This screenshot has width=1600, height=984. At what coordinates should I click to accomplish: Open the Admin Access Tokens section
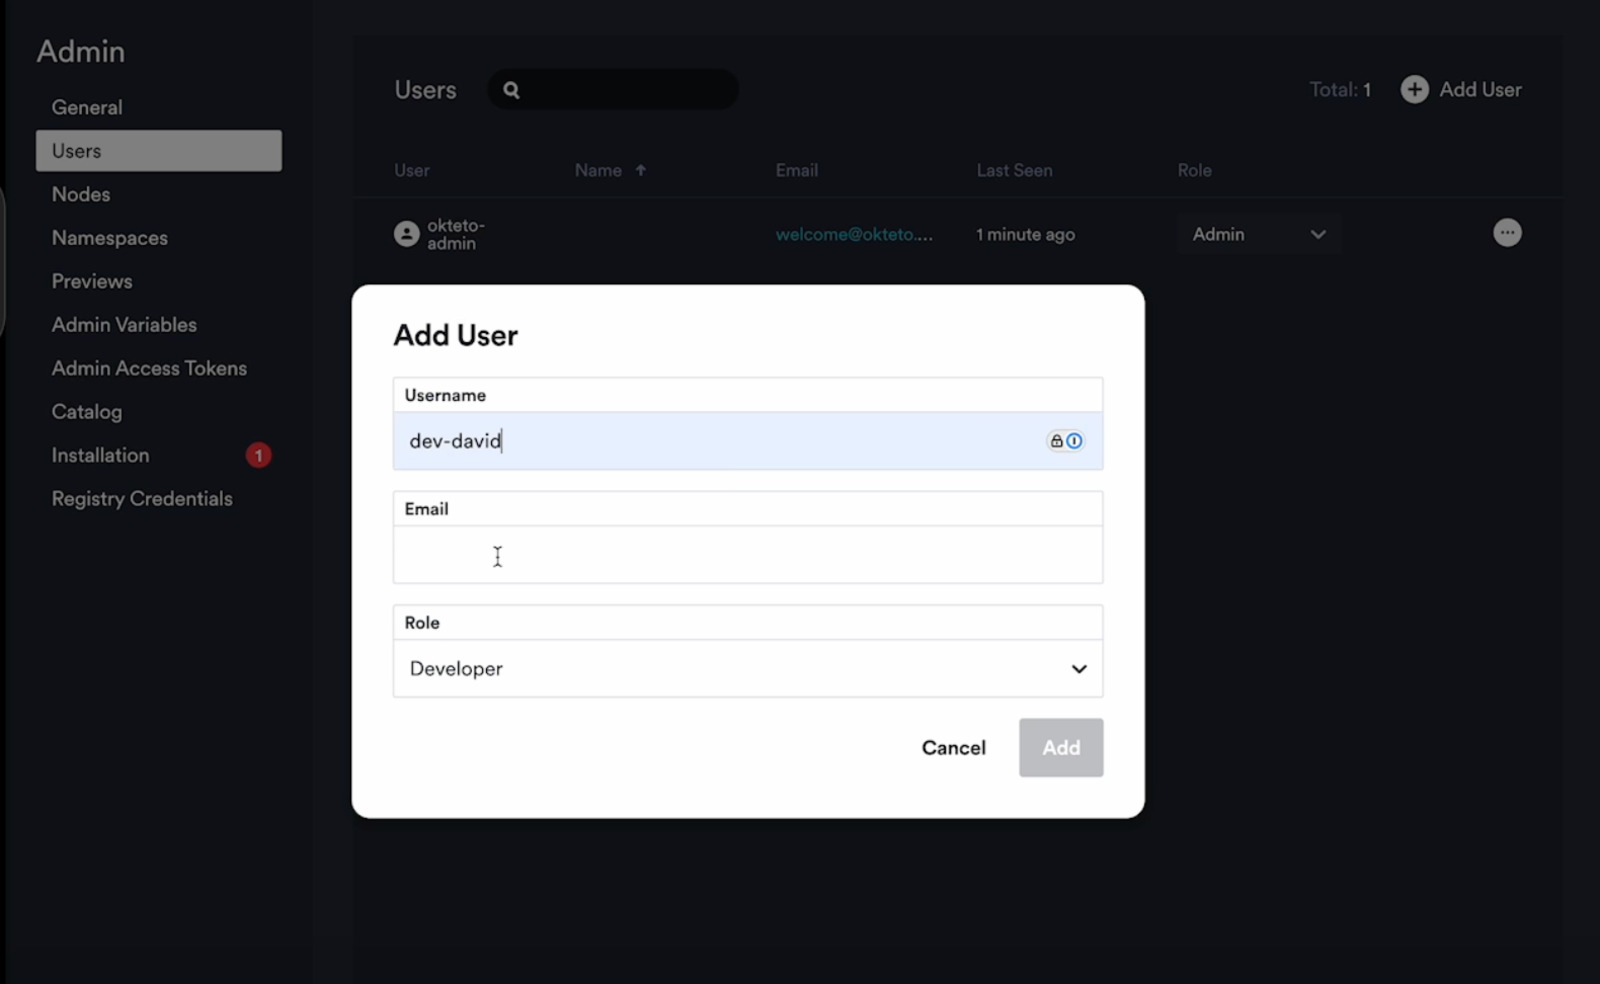pyautogui.click(x=149, y=368)
